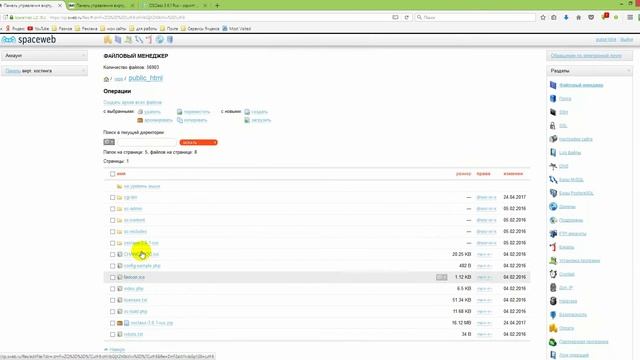Go up one level via the folder link
The height and width of the screenshot is (360, 640).
click(142, 186)
